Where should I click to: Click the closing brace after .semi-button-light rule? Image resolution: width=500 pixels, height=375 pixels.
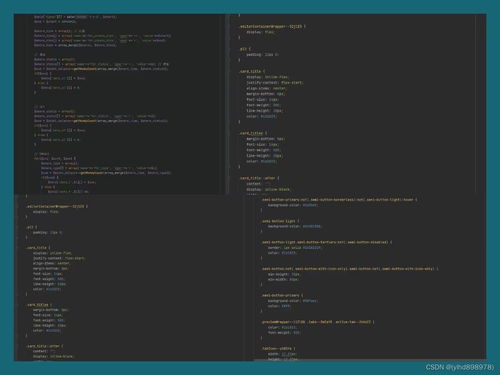(262, 231)
